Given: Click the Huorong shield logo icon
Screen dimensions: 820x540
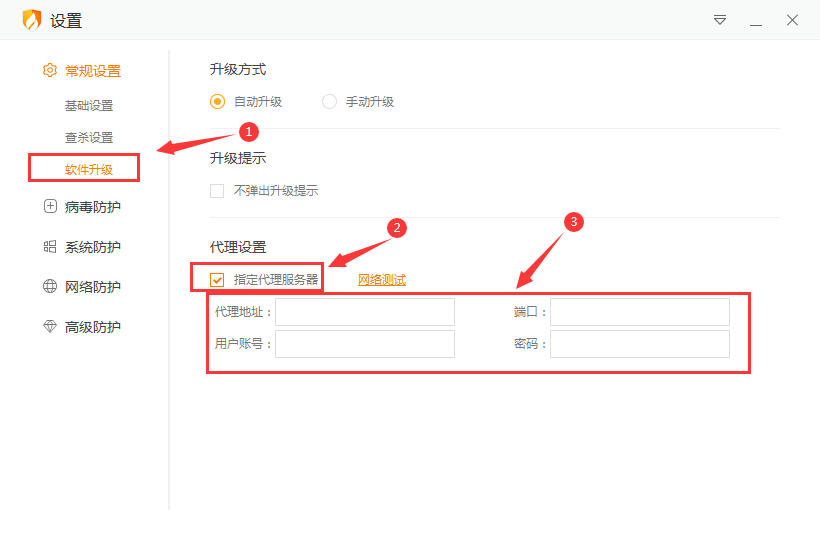Looking at the screenshot, I should point(32,20).
